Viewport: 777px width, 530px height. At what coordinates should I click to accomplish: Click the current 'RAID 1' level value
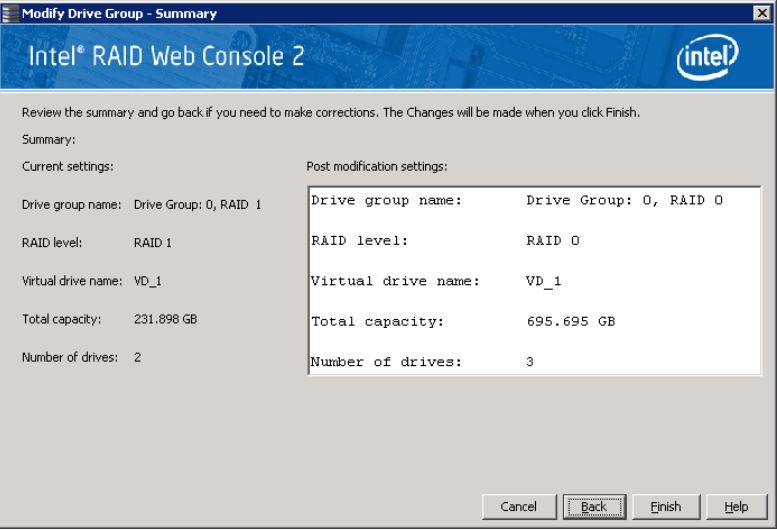click(x=153, y=243)
